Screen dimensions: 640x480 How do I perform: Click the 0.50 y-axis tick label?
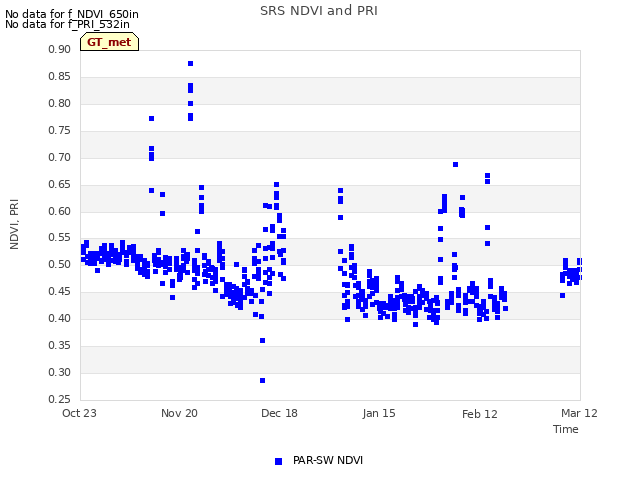[x=59, y=264]
